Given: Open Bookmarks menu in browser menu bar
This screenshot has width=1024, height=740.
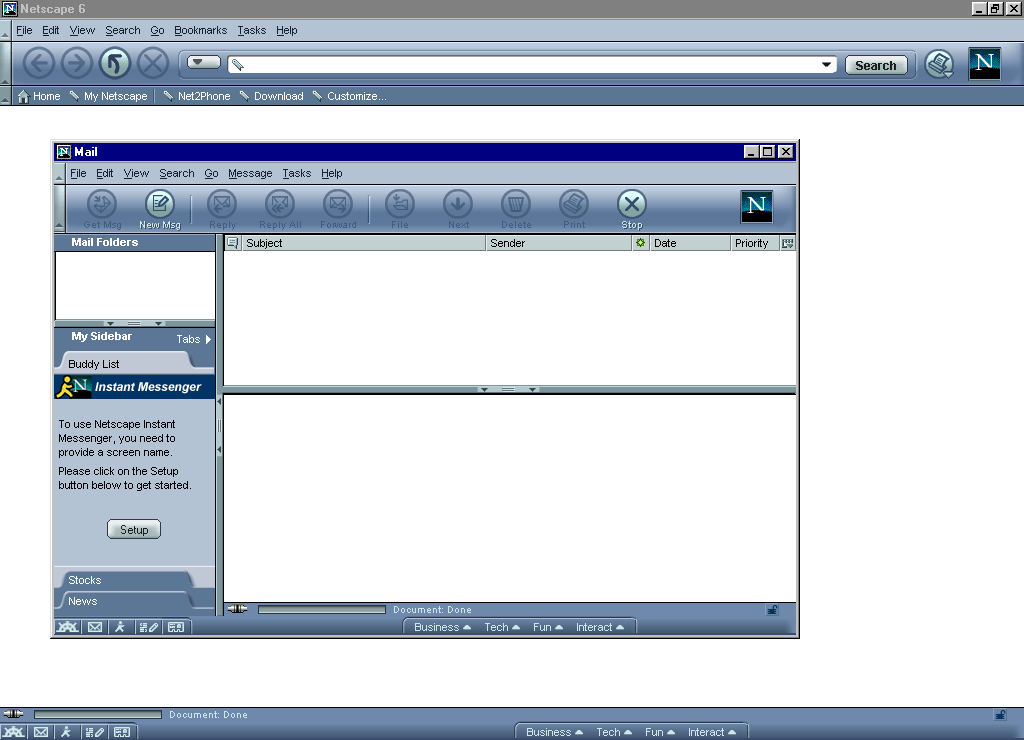Looking at the screenshot, I should (200, 30).
